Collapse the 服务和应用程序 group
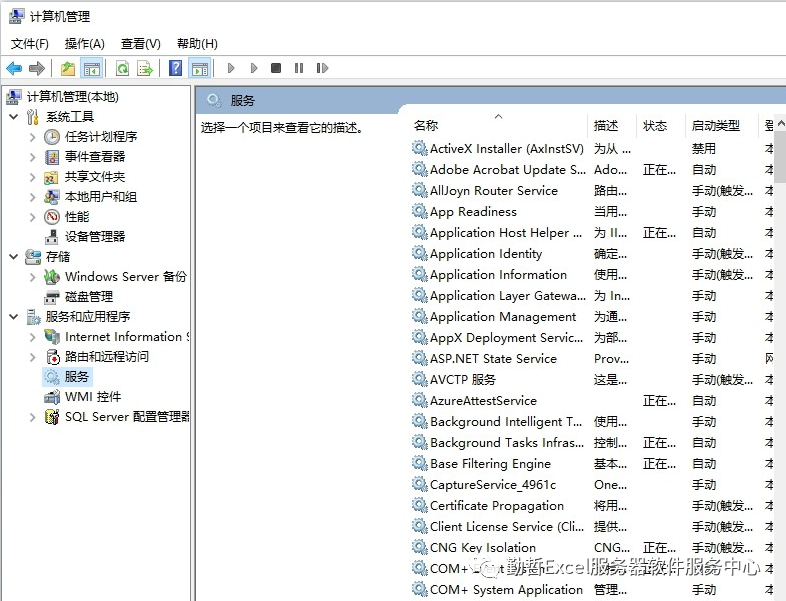Image resolution: width=786 pixels, height=601 pixels. click(x=14, y=317)
